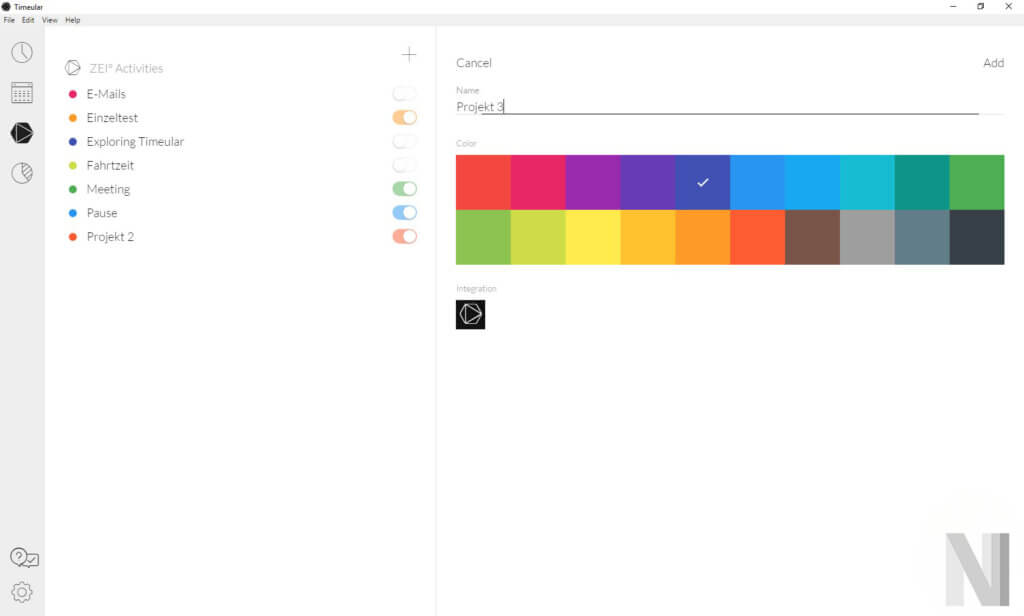Screen dimensions: 1024x616
Task: Click the plus icon to add activity
Action: click(x=408, y=55)
